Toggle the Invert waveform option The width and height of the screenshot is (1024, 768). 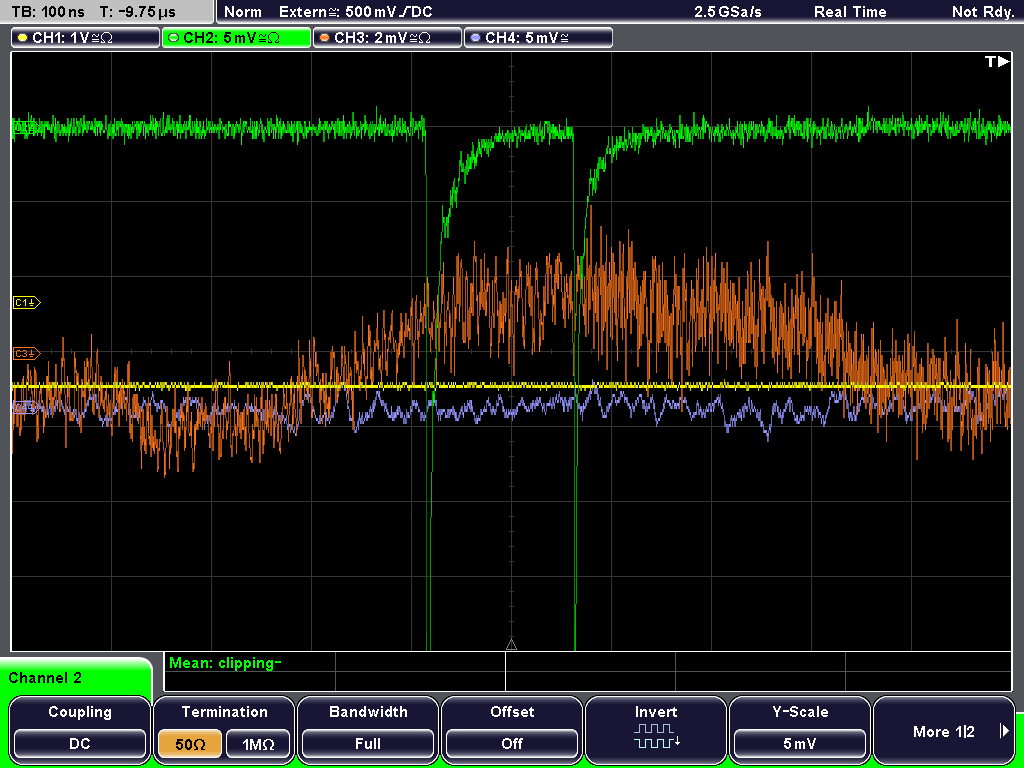click(x=656, y=729)
